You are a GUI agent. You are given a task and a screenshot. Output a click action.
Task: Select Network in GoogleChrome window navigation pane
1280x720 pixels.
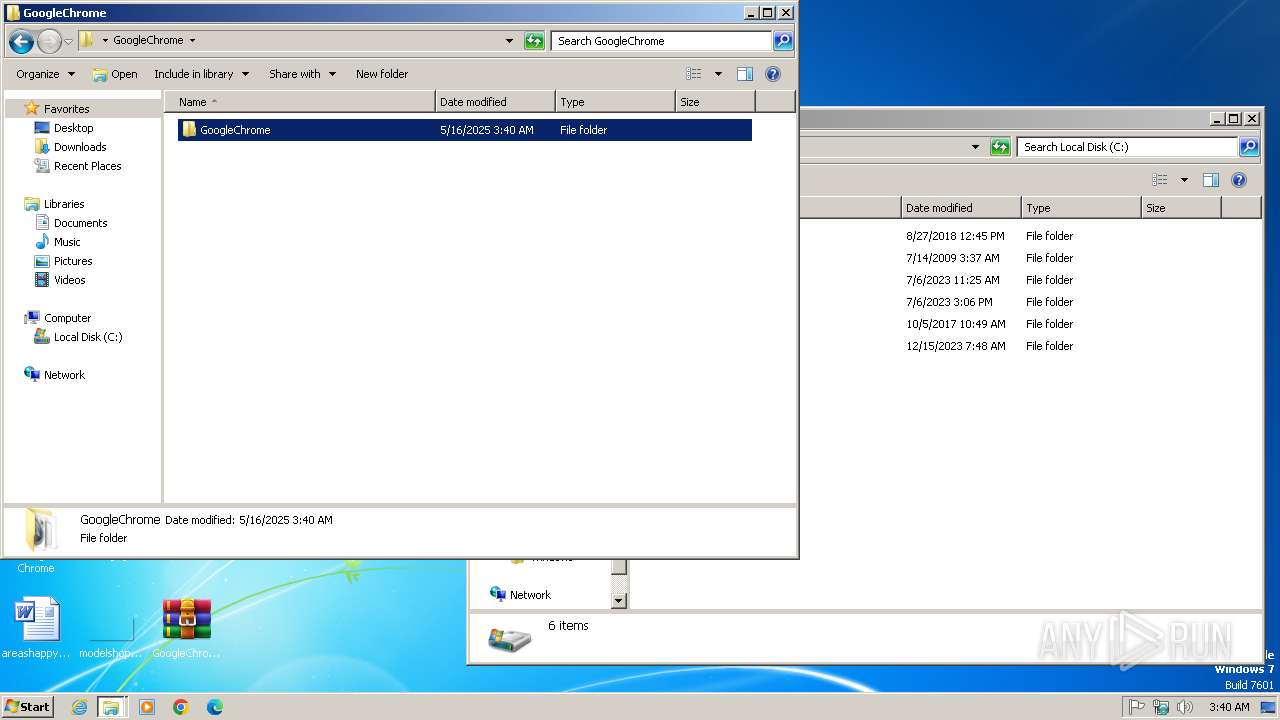(64, 375)
